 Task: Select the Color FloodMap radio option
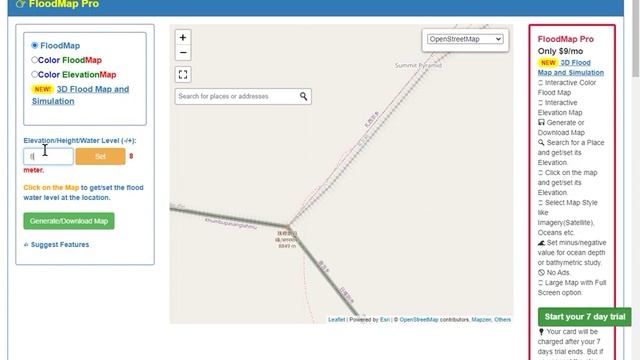[35, 60]
